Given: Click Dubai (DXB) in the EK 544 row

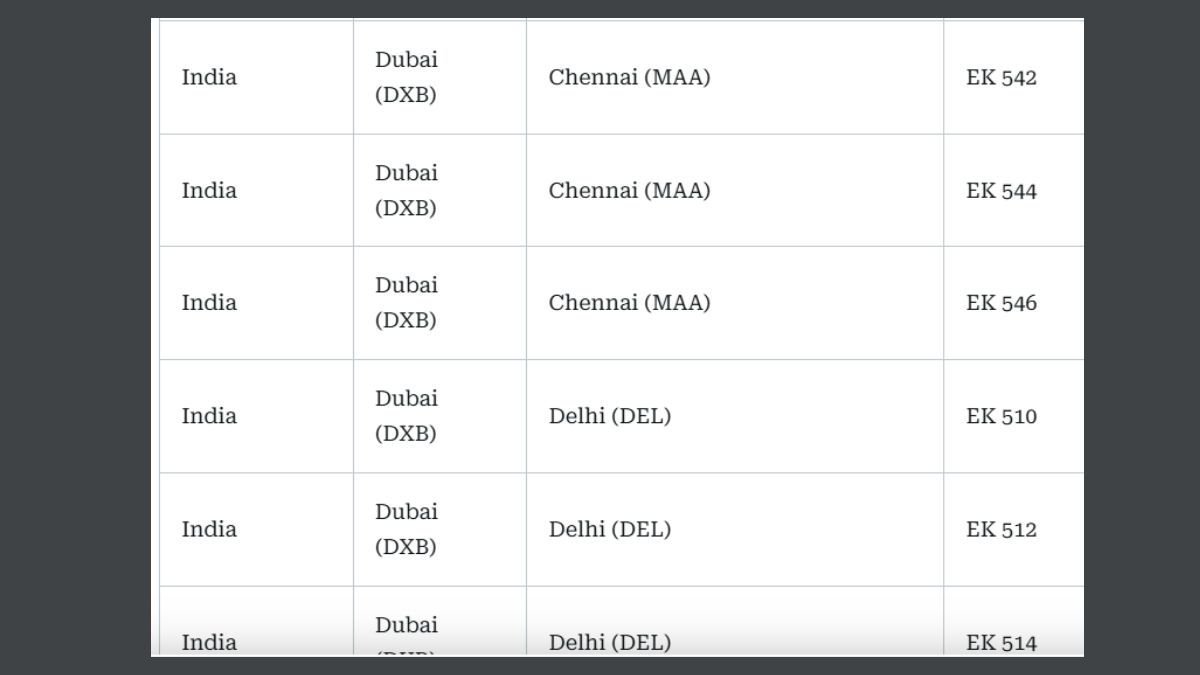Looking at the screenshot, I should click(406, 191).
